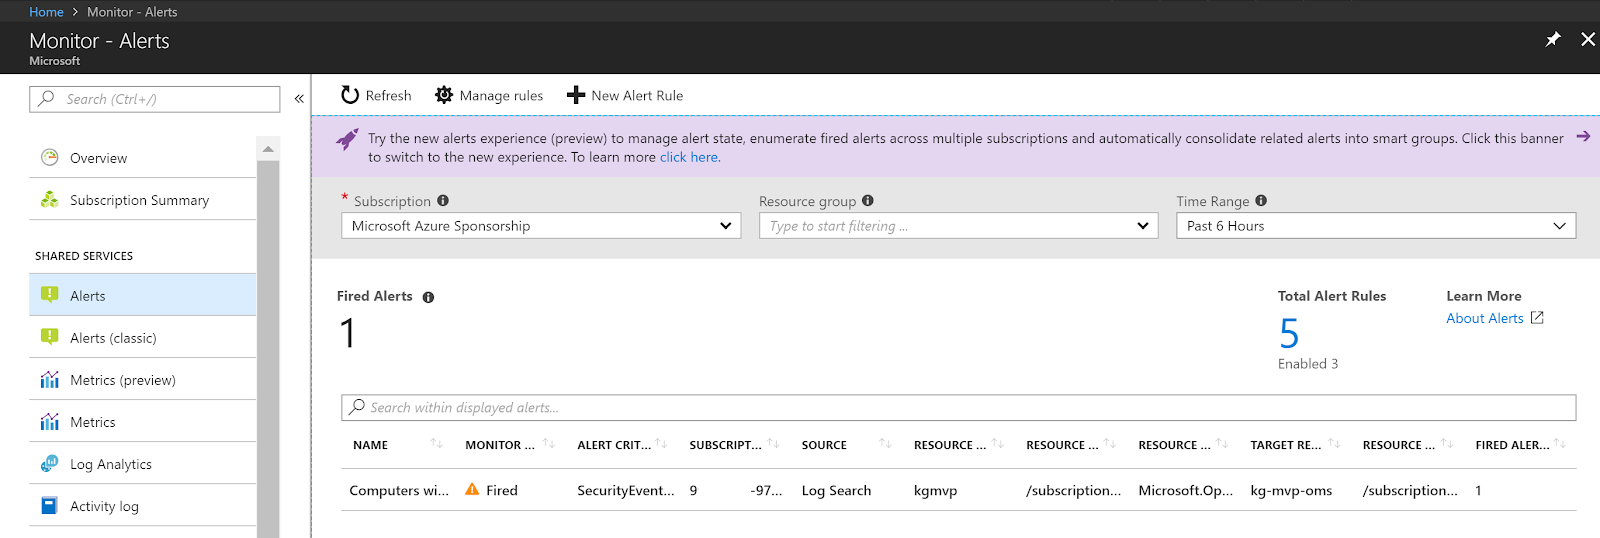Click the 'SecurityEvent...' criteria cell

626,490
